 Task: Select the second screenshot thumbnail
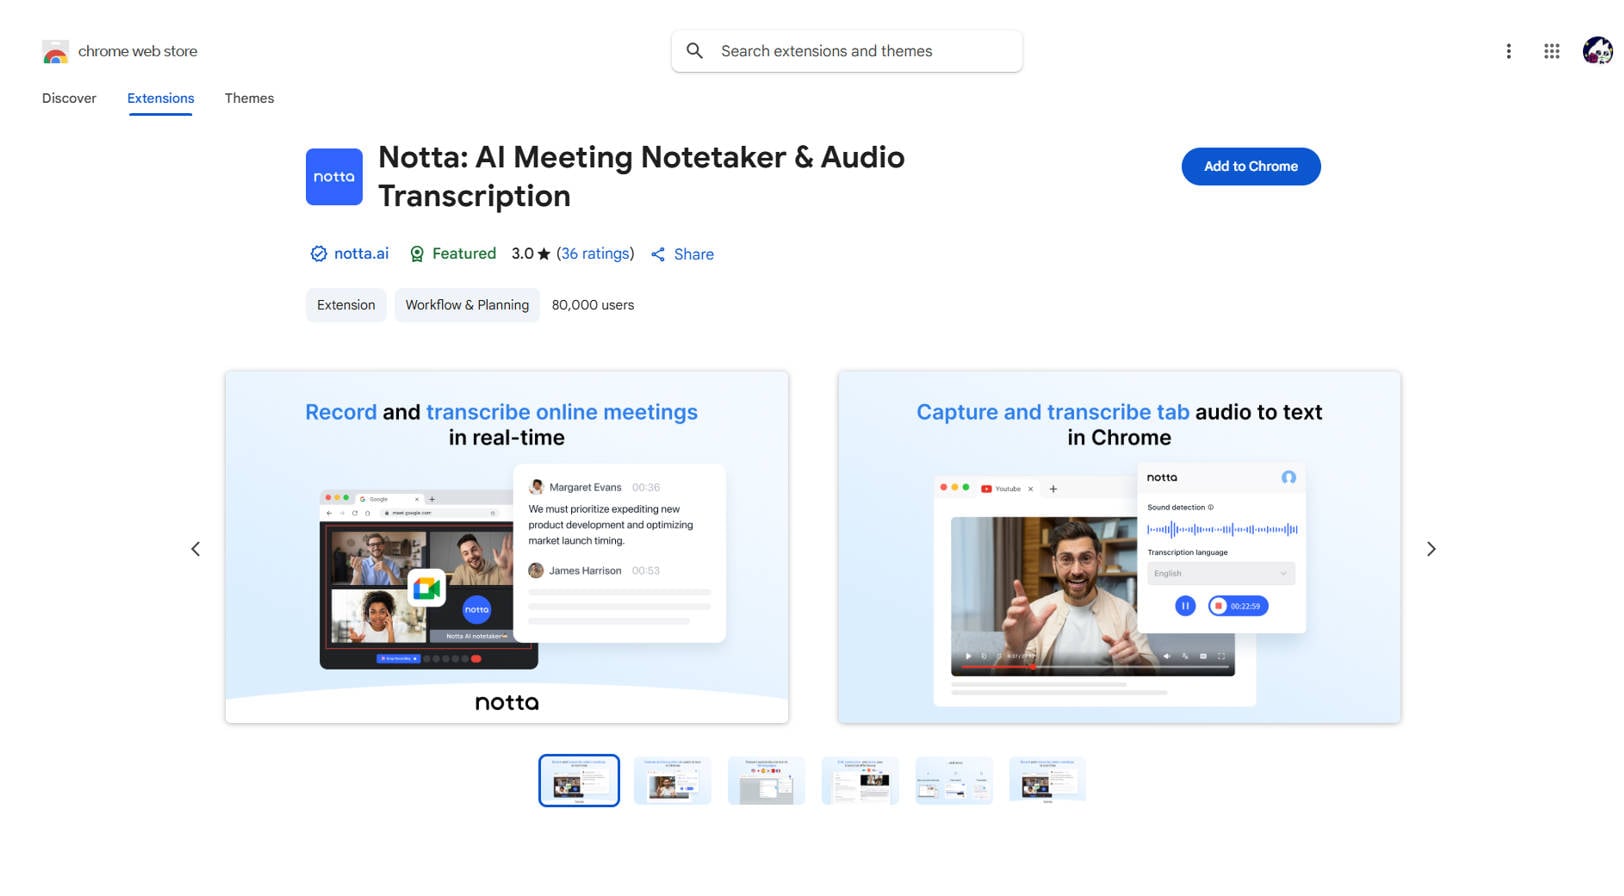click(x=673, y=780)
